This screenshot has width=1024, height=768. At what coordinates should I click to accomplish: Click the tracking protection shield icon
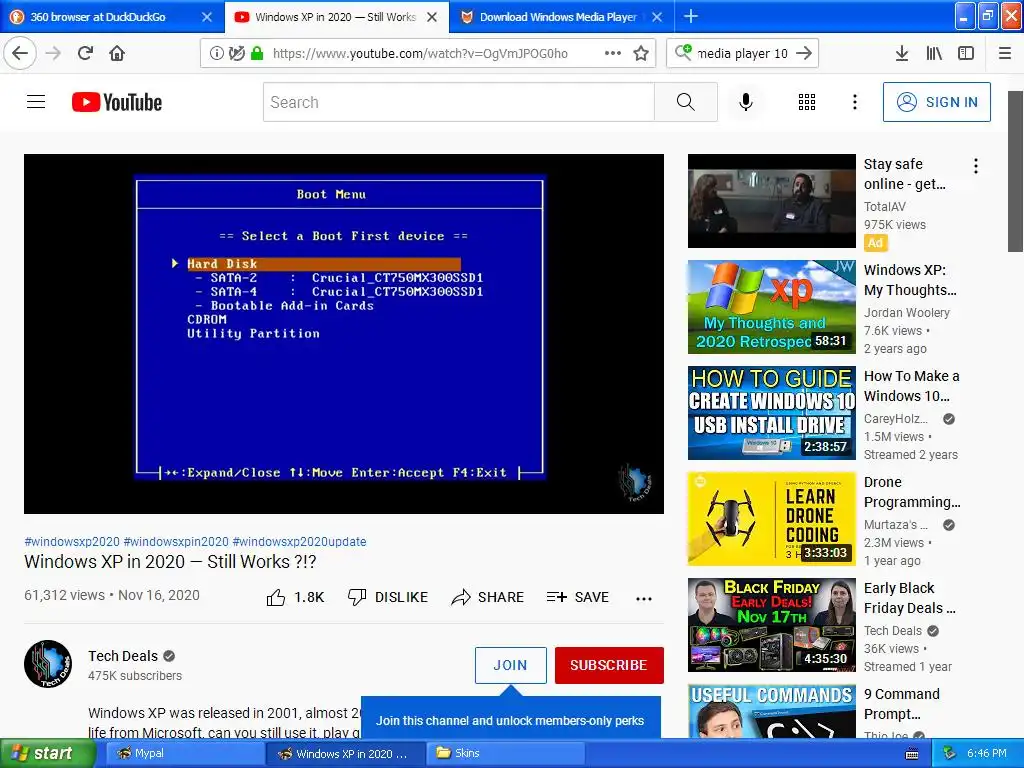(x=236, y=53)
